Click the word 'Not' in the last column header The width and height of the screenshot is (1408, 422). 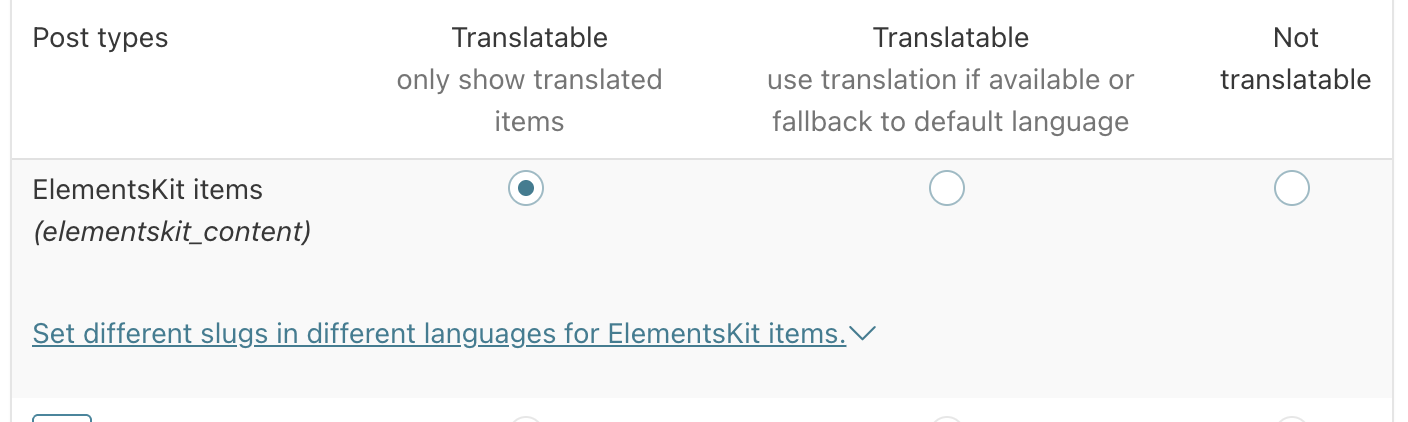(1295, 38)
